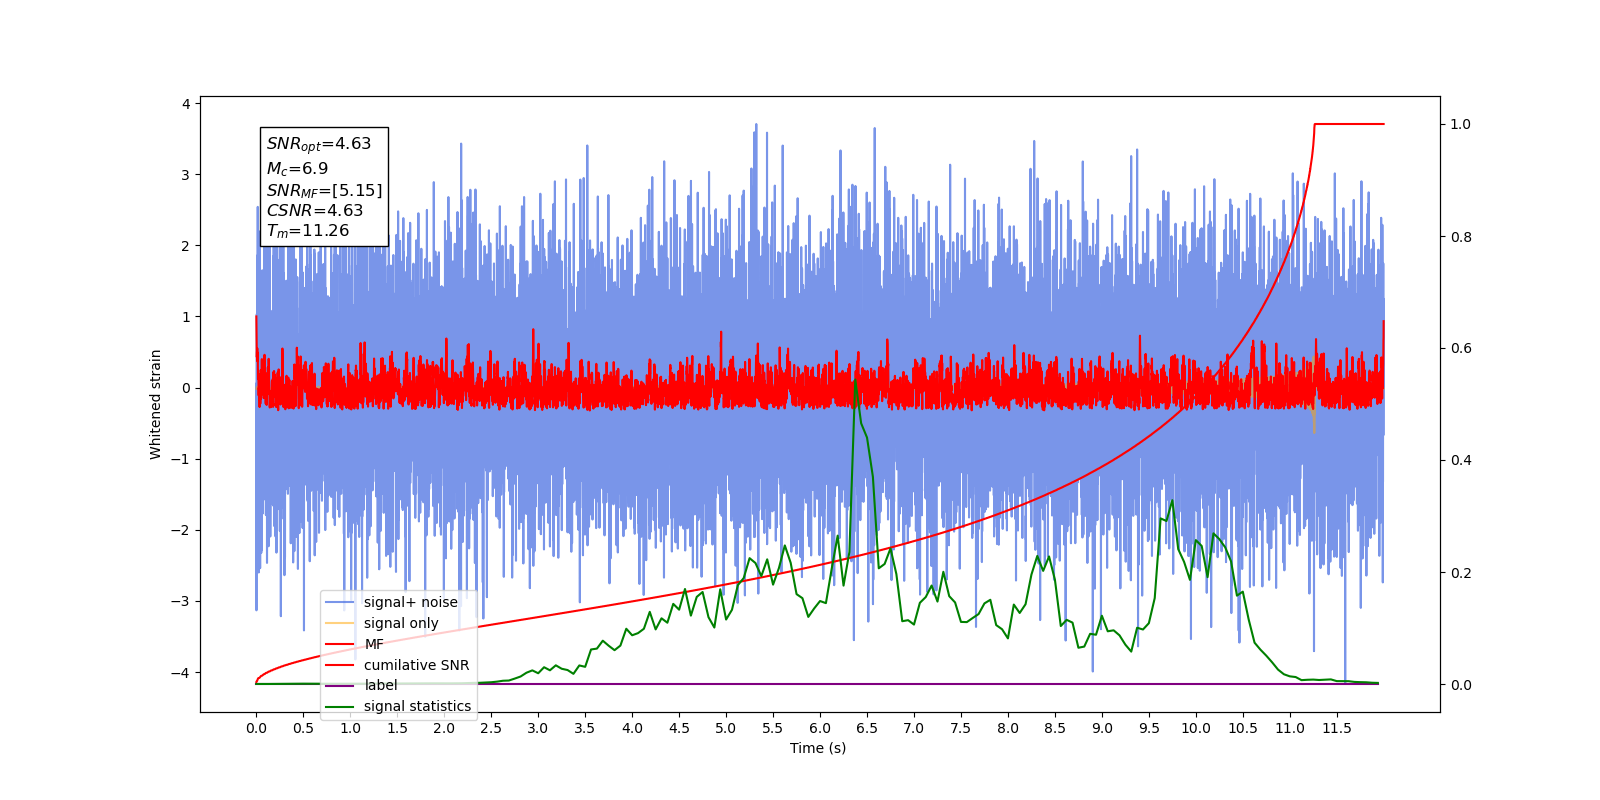Click the 'Time (s)' x-axis label
Image resolution: width=1600 pixels, height=800 pixels.
pos(818,748)
